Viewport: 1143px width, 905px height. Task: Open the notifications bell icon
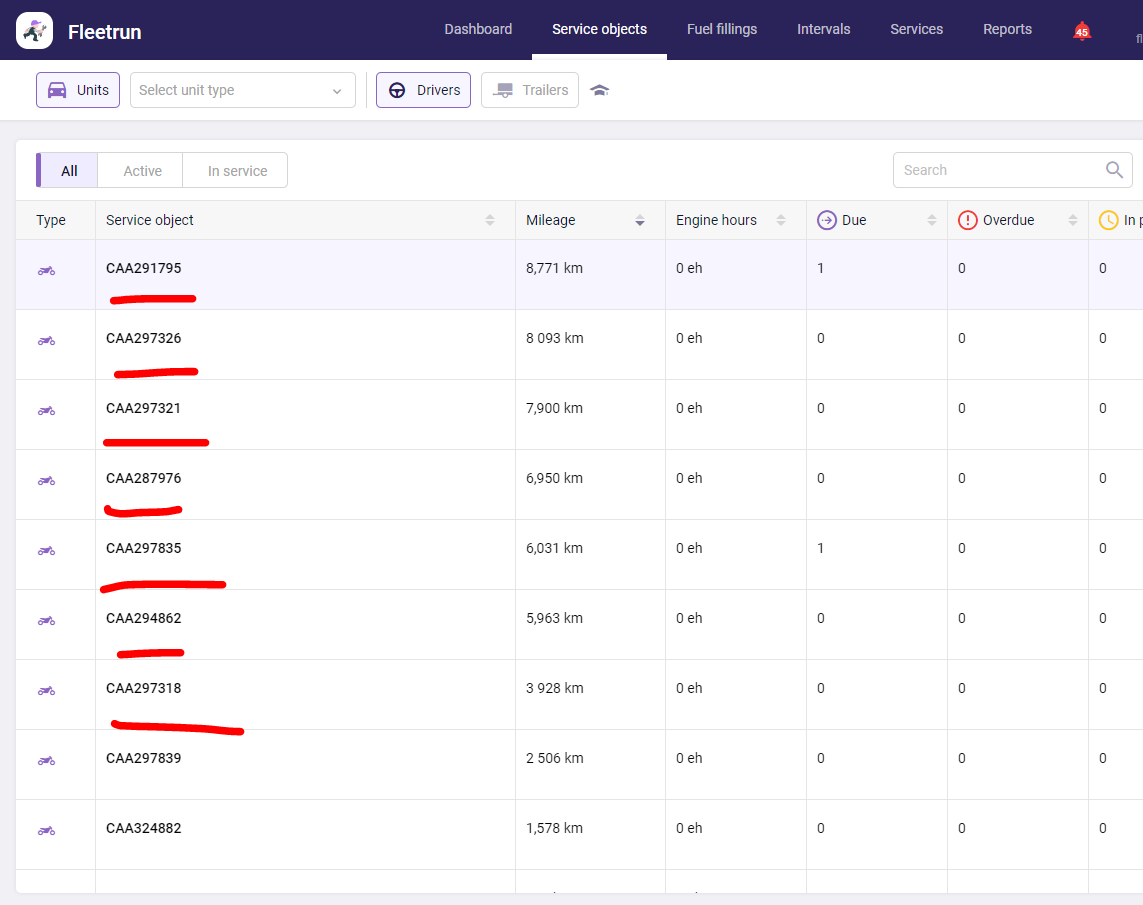coord(1081,30)
